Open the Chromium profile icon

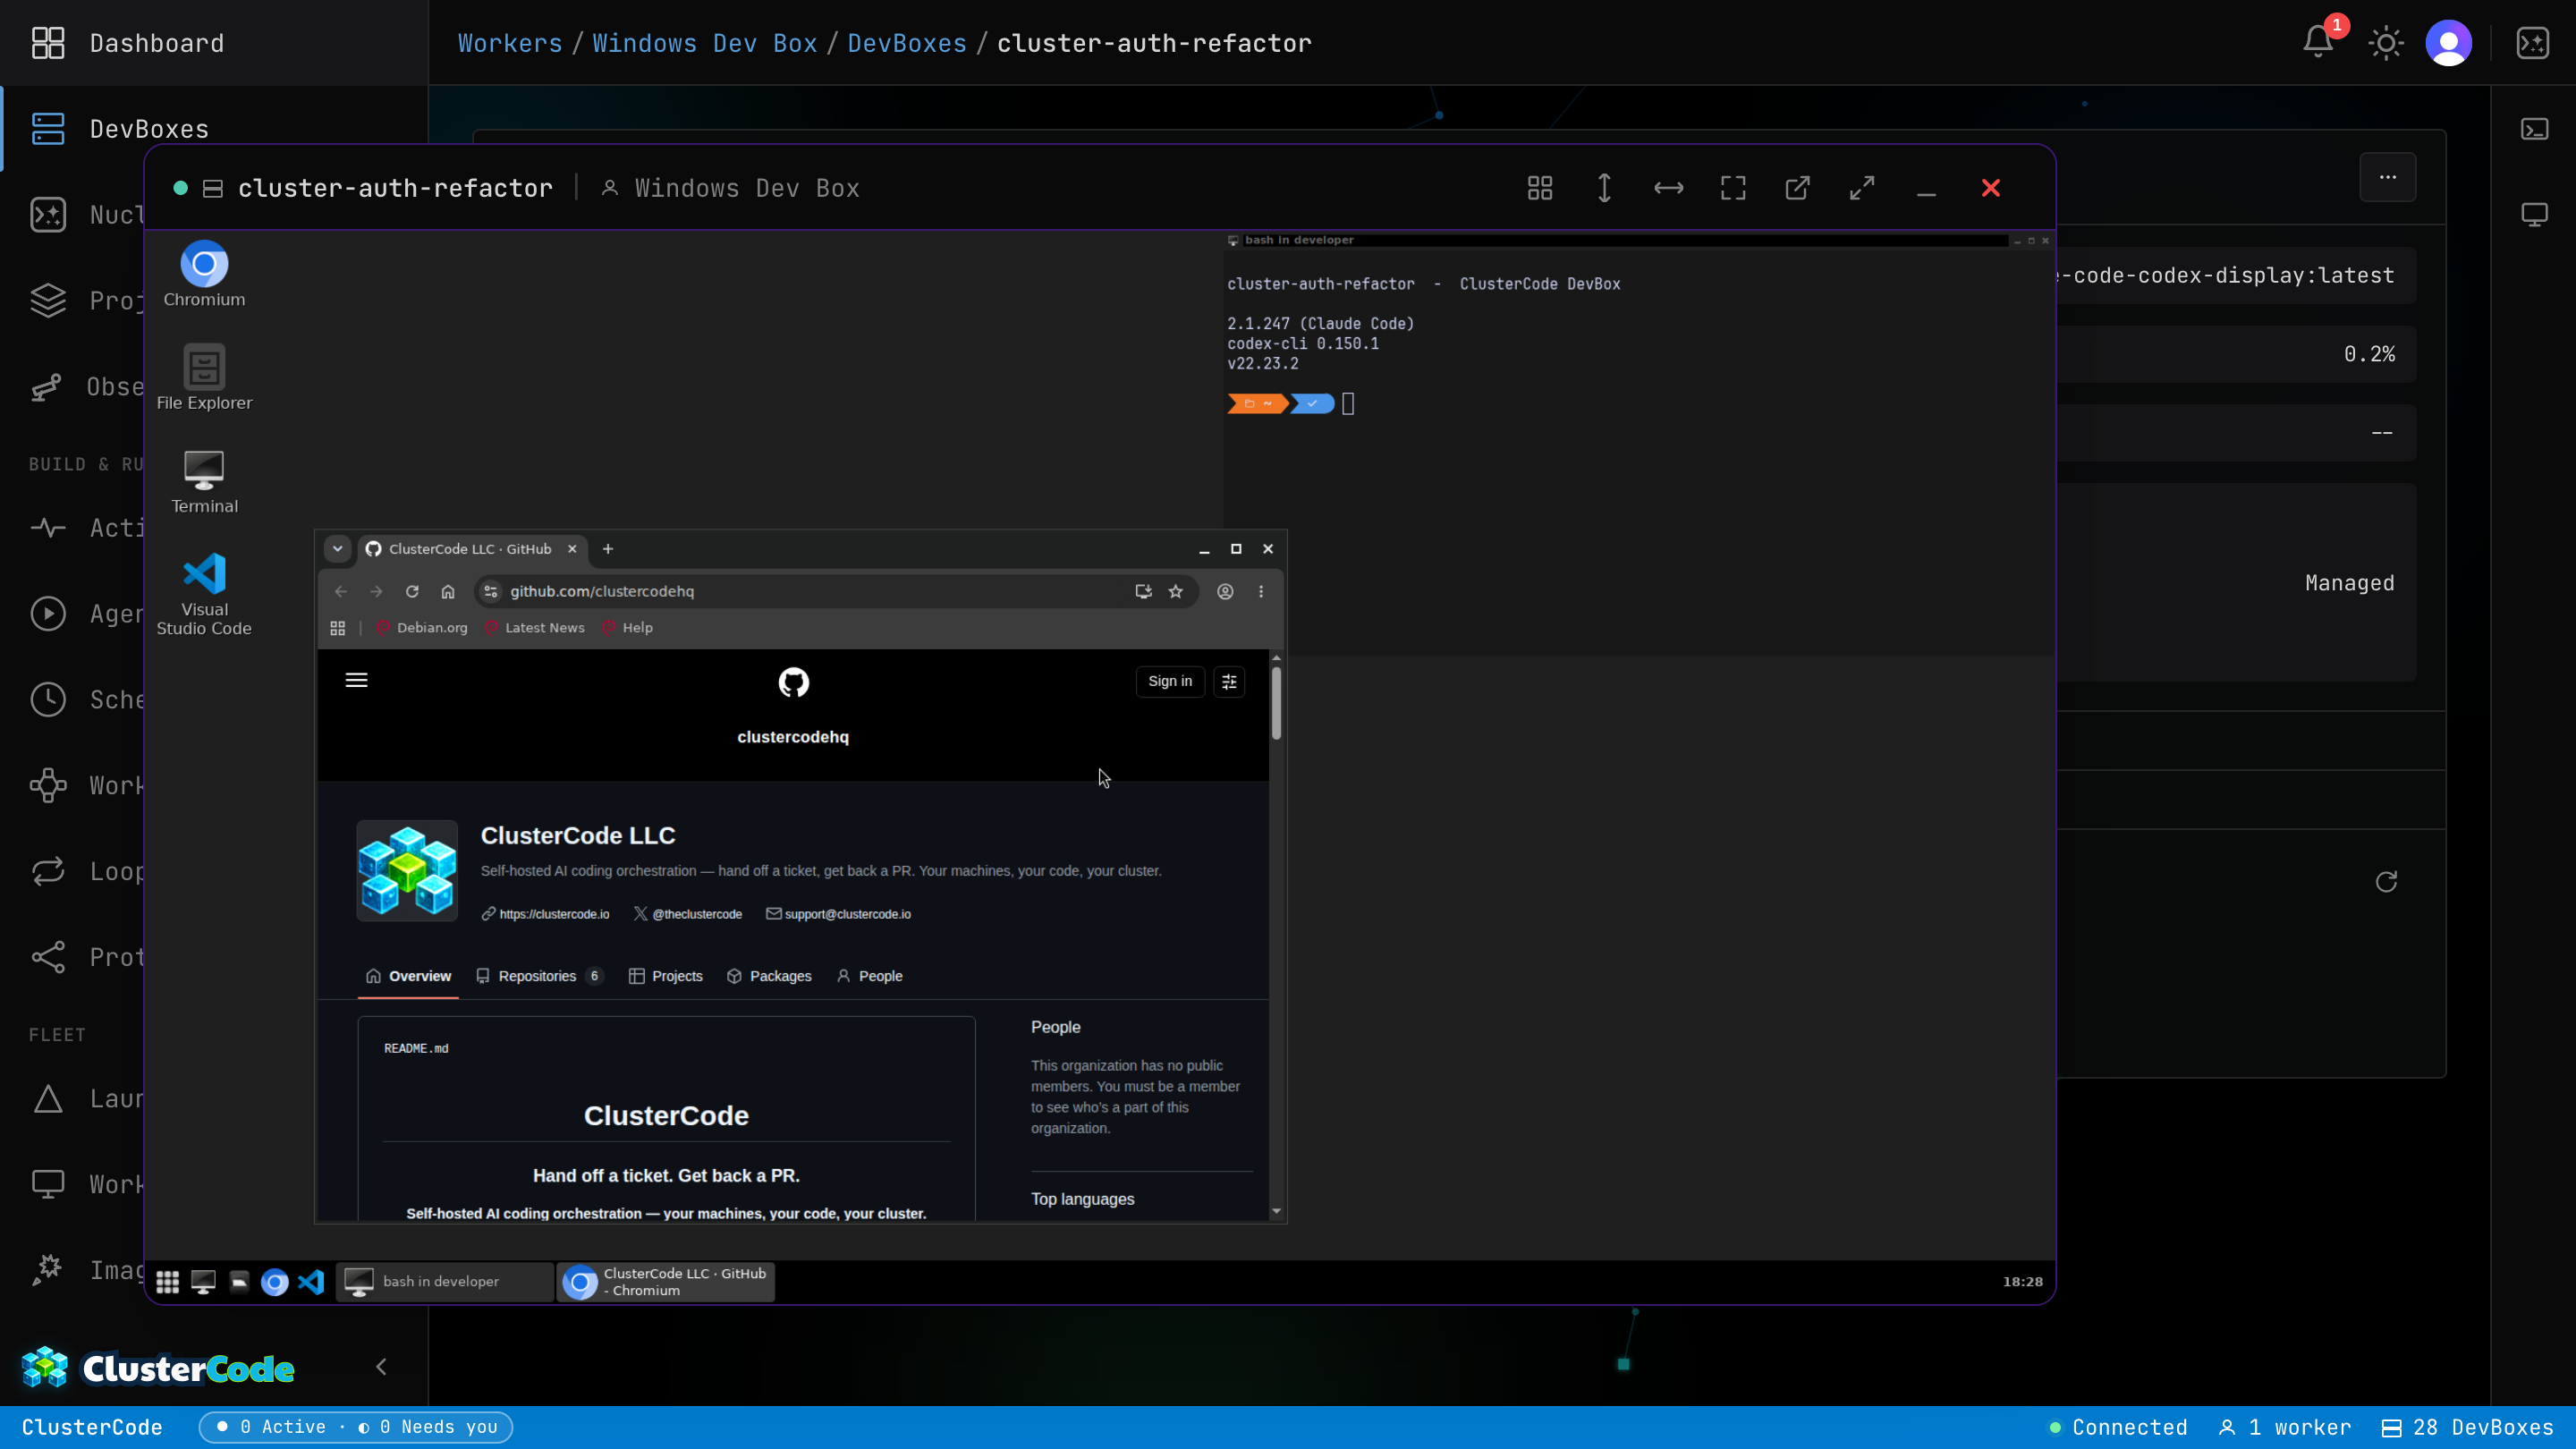coord(1225,592)
